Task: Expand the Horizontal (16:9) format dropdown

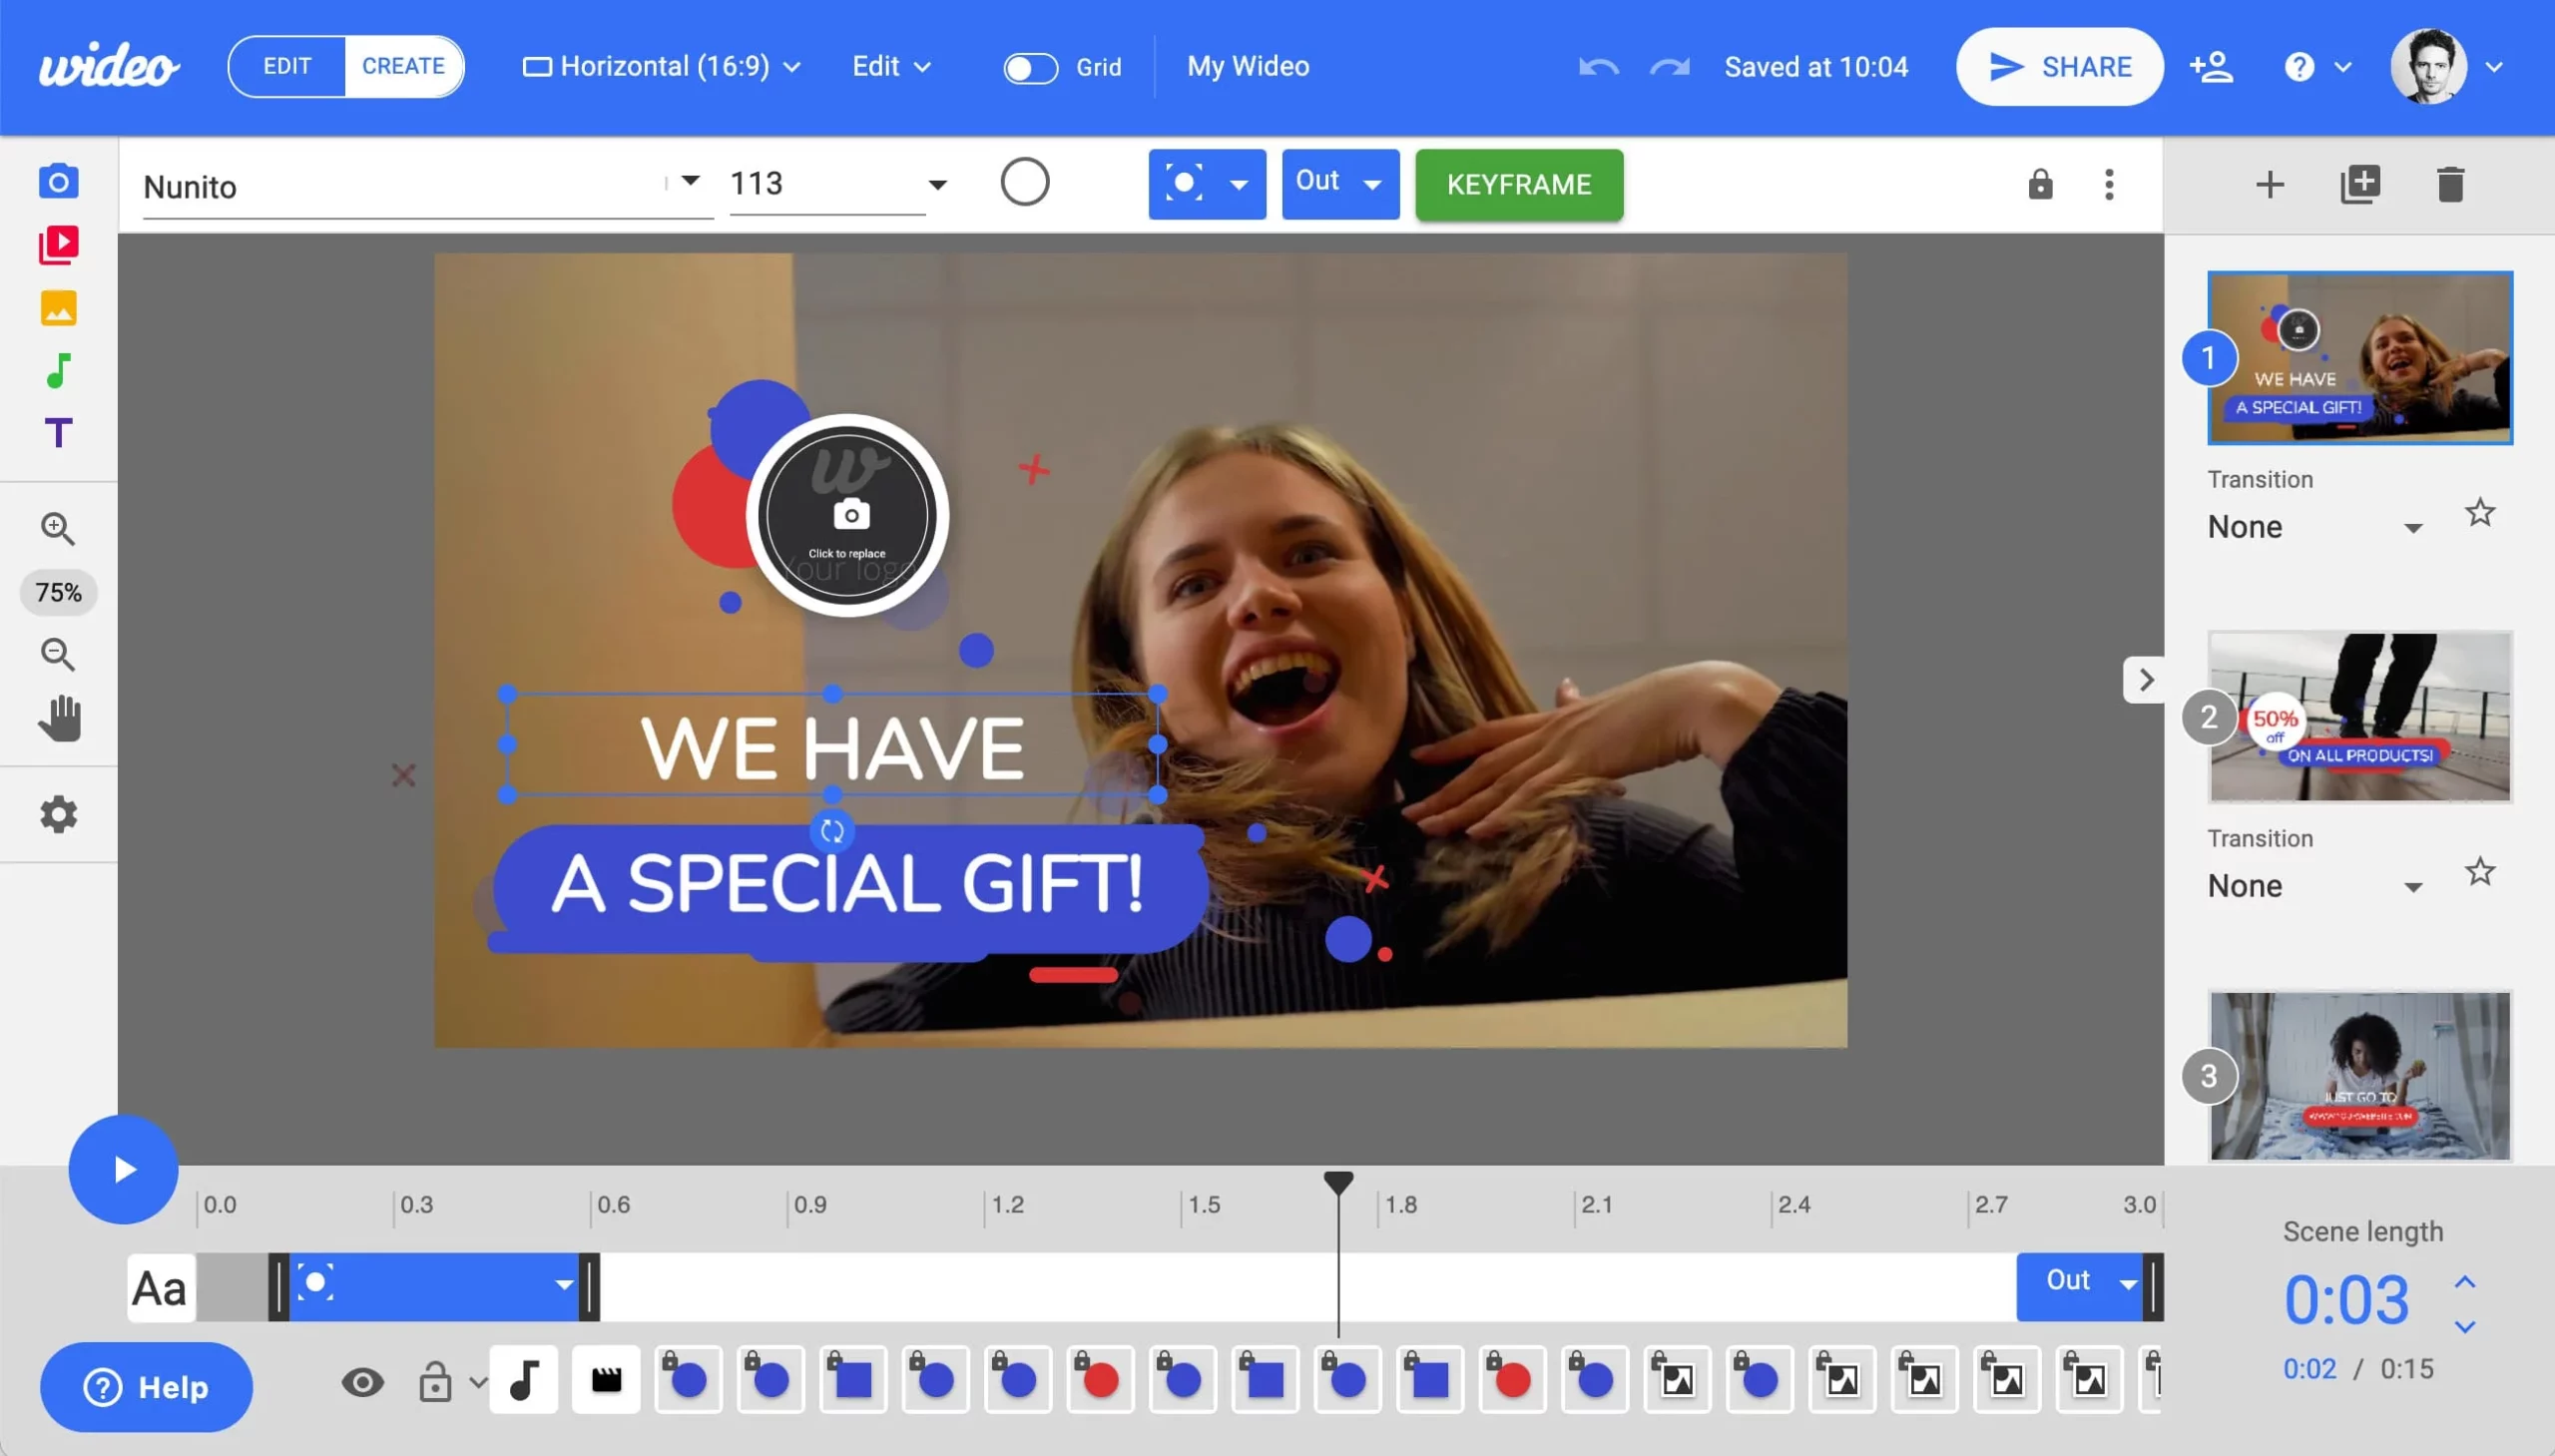Action: pos(662,67)
